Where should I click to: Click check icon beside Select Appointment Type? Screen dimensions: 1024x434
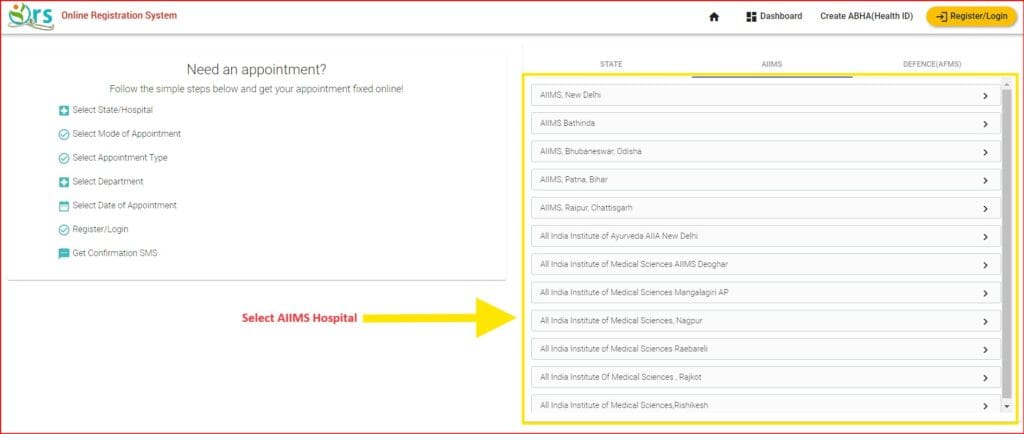click(64, 159)
